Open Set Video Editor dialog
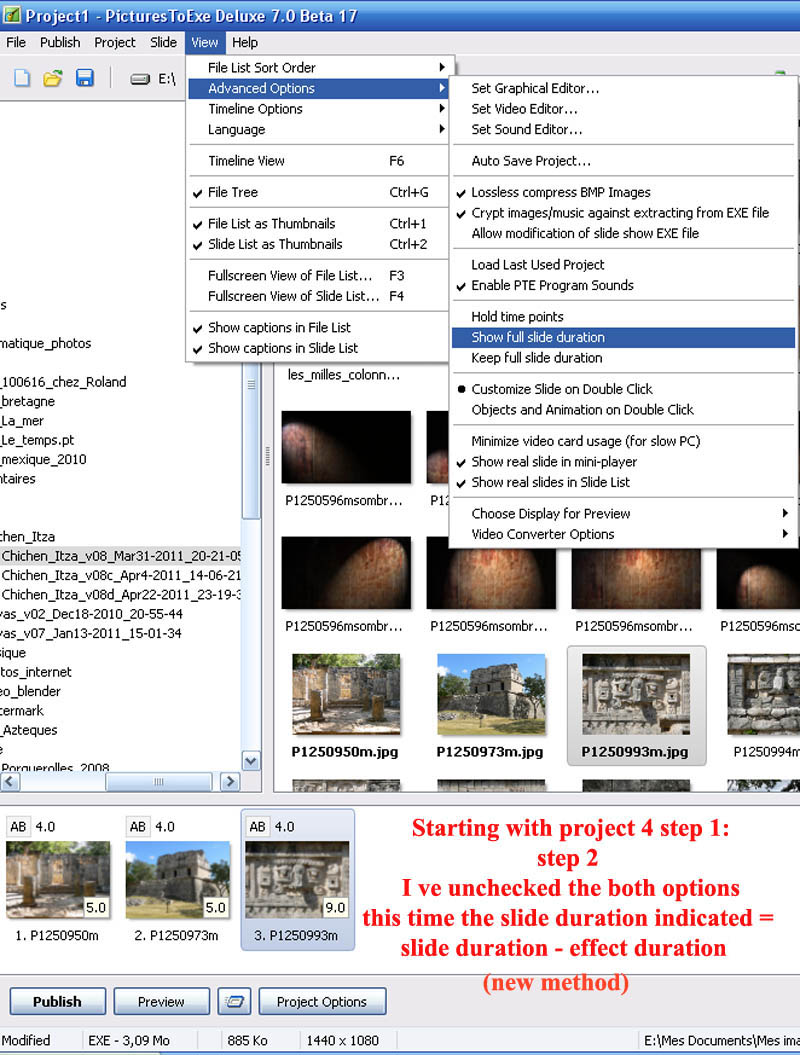The image size is (800, 1055). [x=623, y=109]
